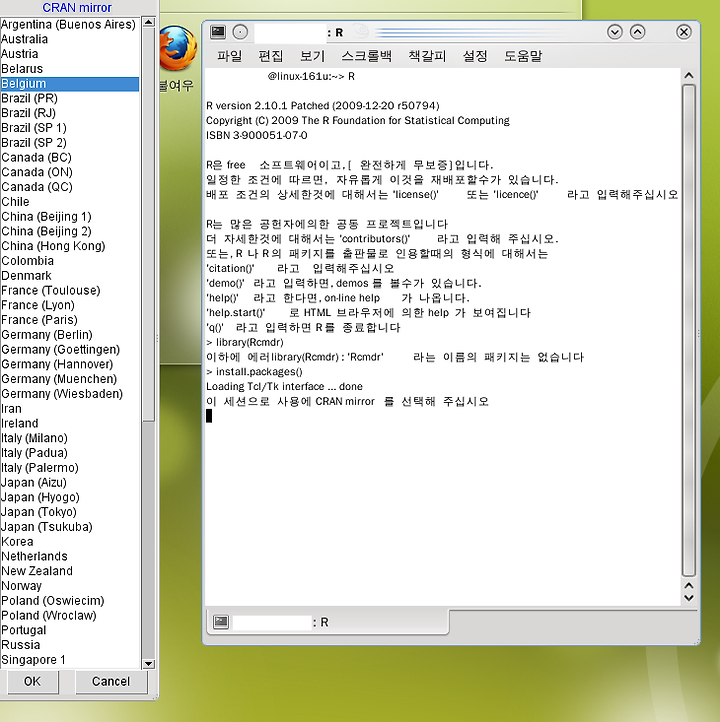Select Germany (Muenchen) mirror
720x722 pixels.
pos(70,379)
